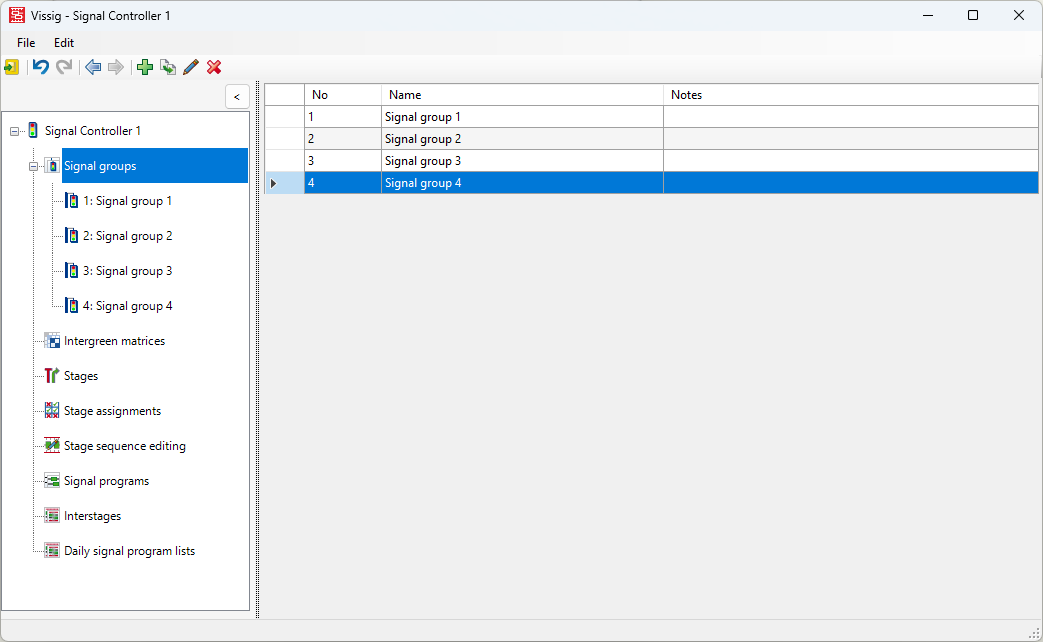
Task: Open Daily signal program lists
Action: click(x=129, y=551)
